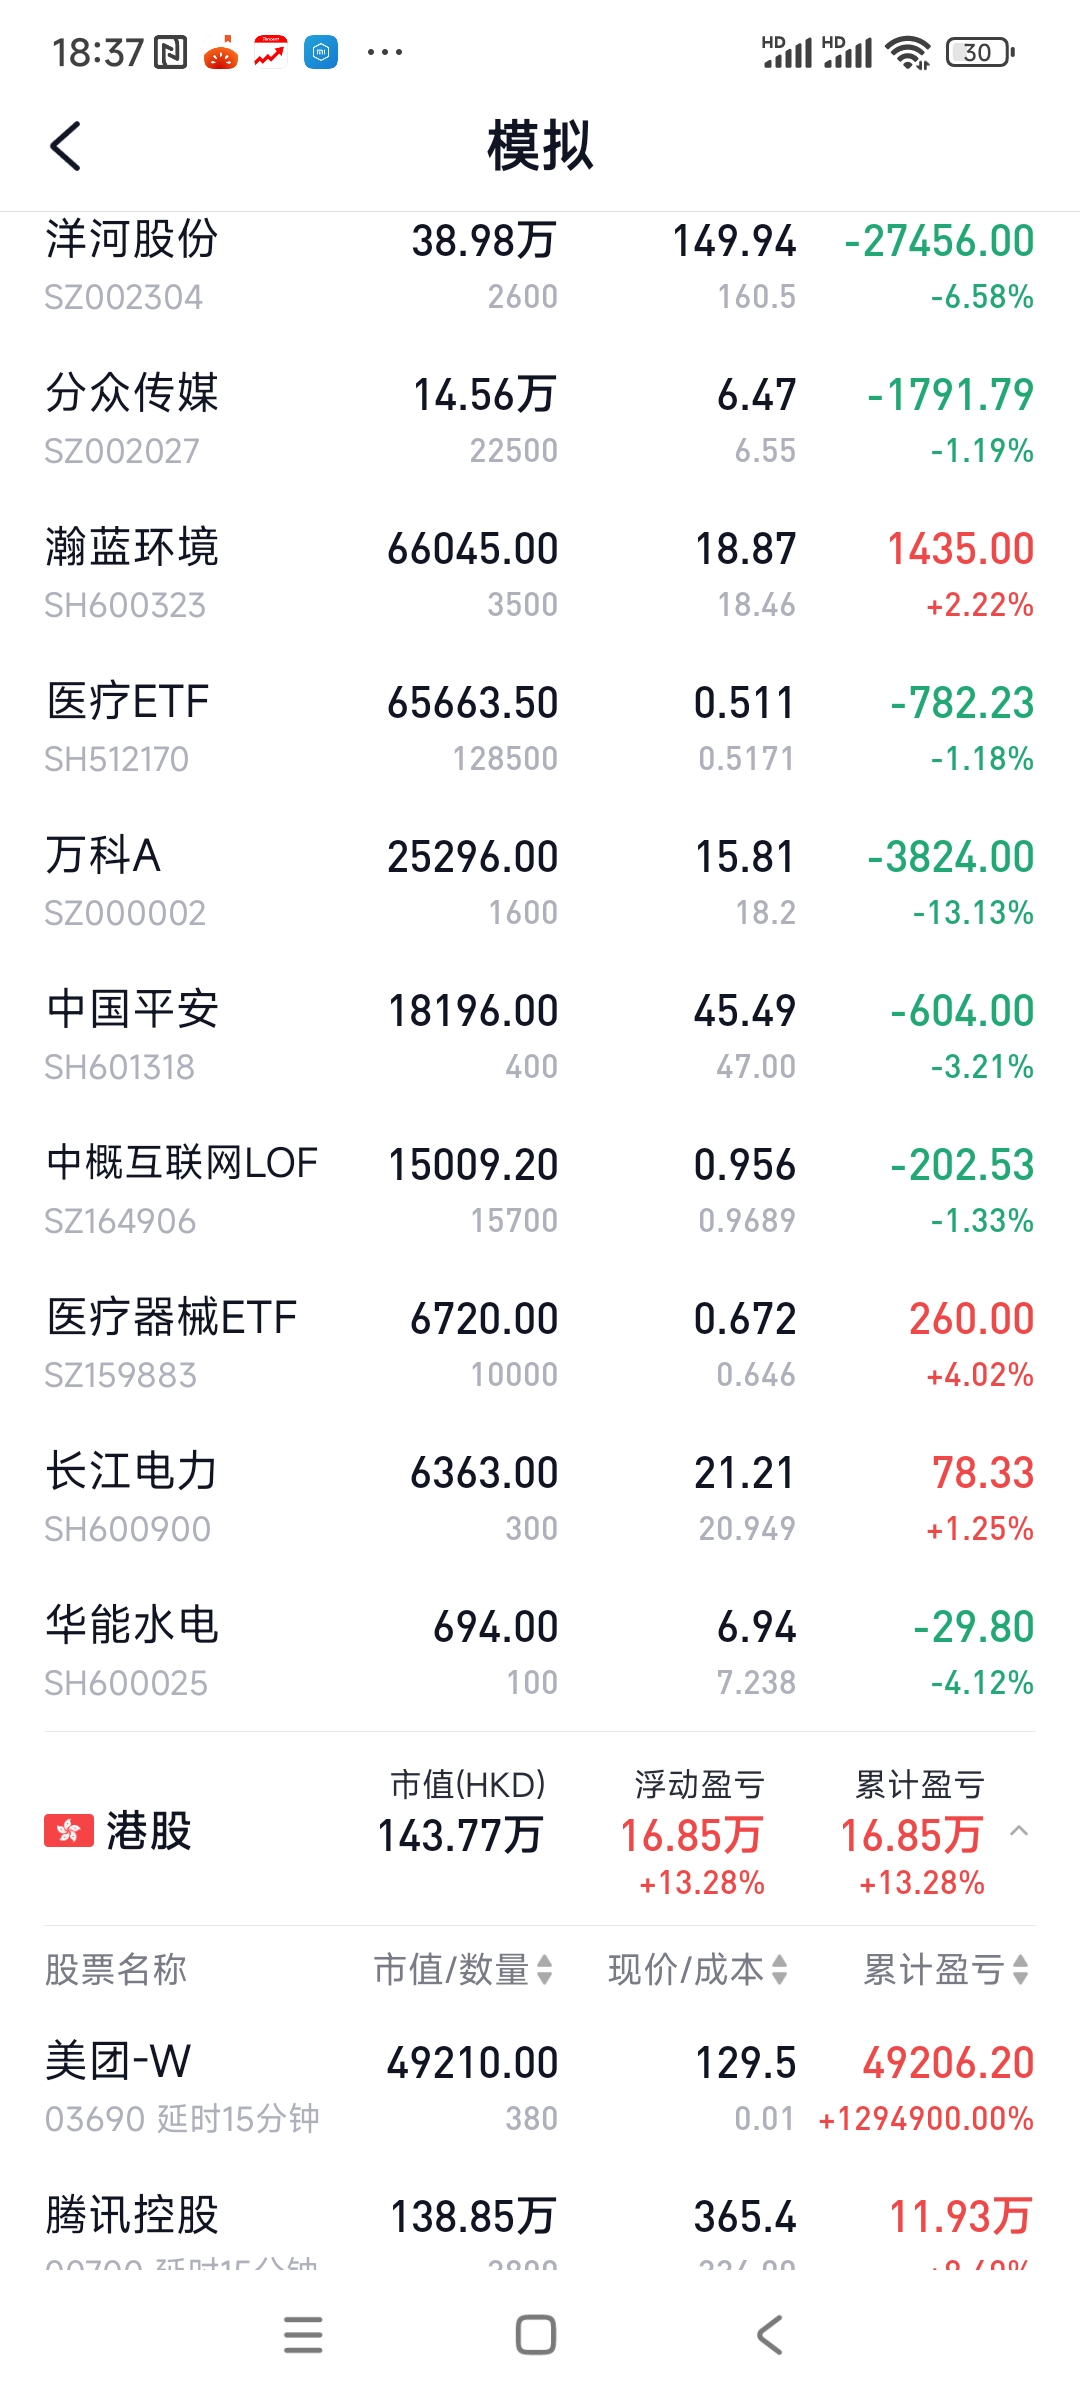This screenshot has height=2400, width=1080.
Task: Open the Wi-Fi status icon
Action: (x=908, y=52)
